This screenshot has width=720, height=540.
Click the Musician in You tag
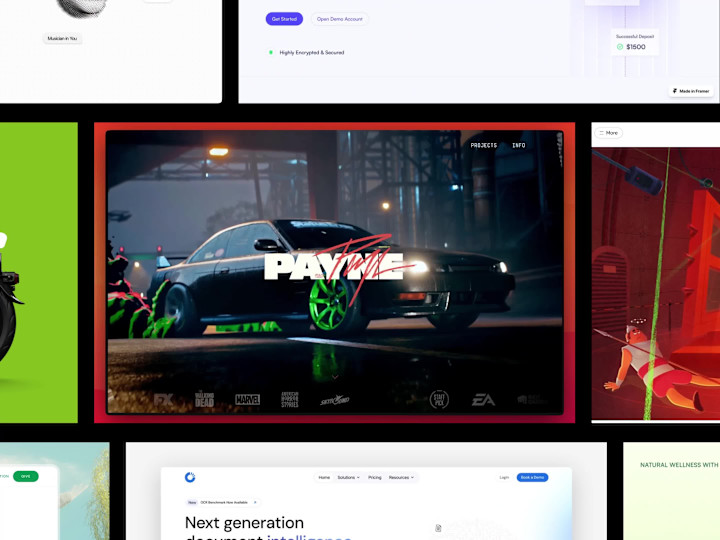tap(62, 39)
